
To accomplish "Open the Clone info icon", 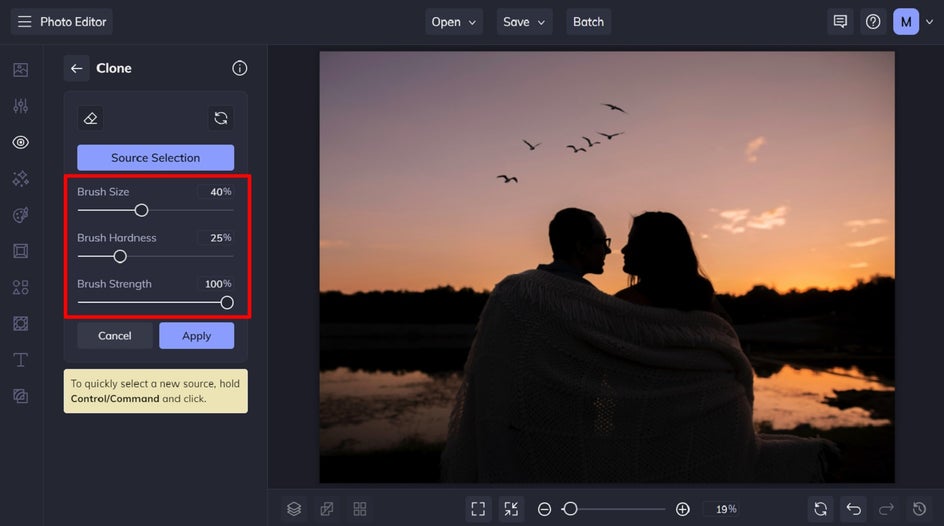I will (239, 68).
